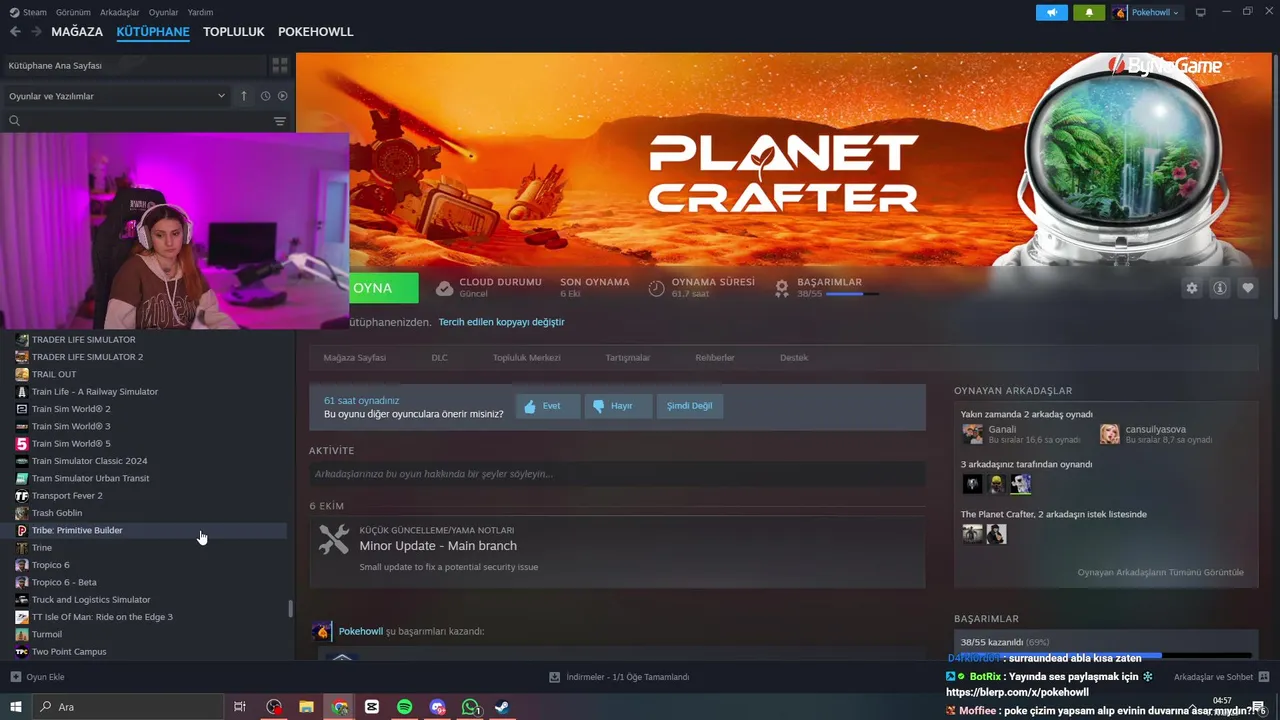Switch to library grid view icon

point(280,65)
